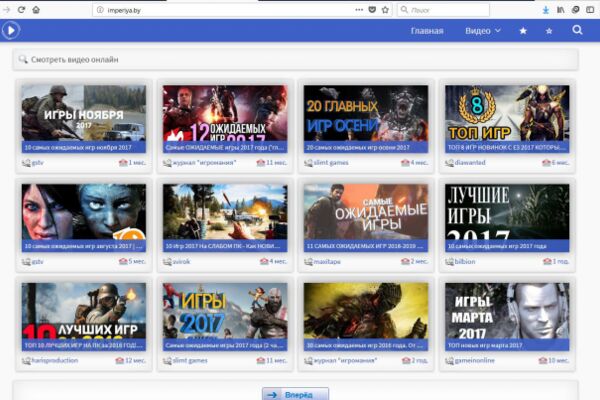This screenshot has height=400, width=600.
Task: Click author gstv under ИГРЫ НОЯБРЯ
Action: point(38,163)
